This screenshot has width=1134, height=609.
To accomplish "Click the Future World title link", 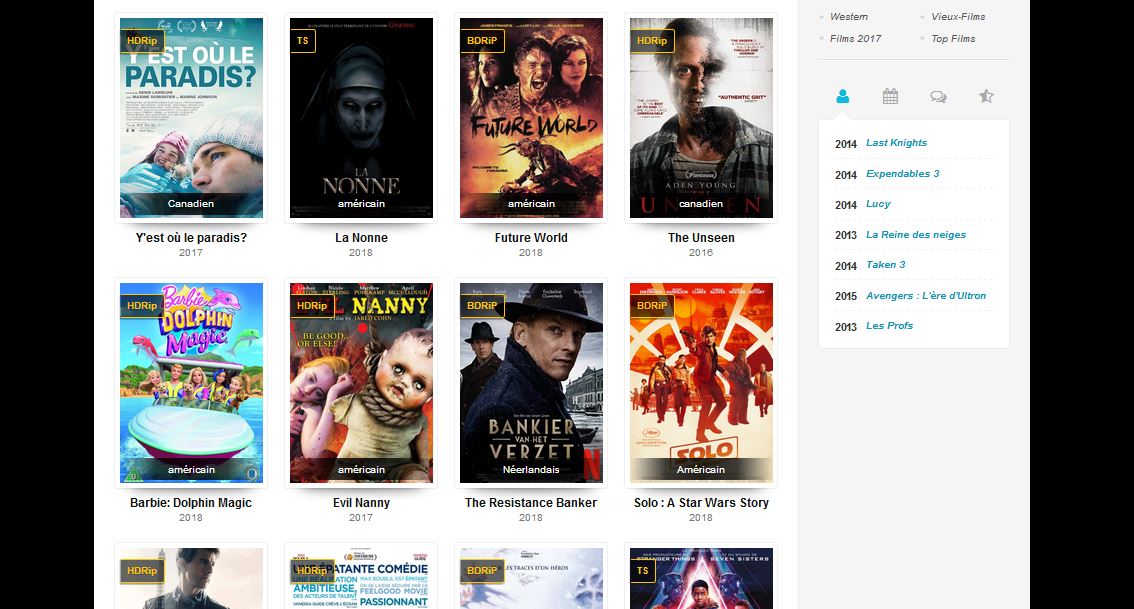I will 531,237.
